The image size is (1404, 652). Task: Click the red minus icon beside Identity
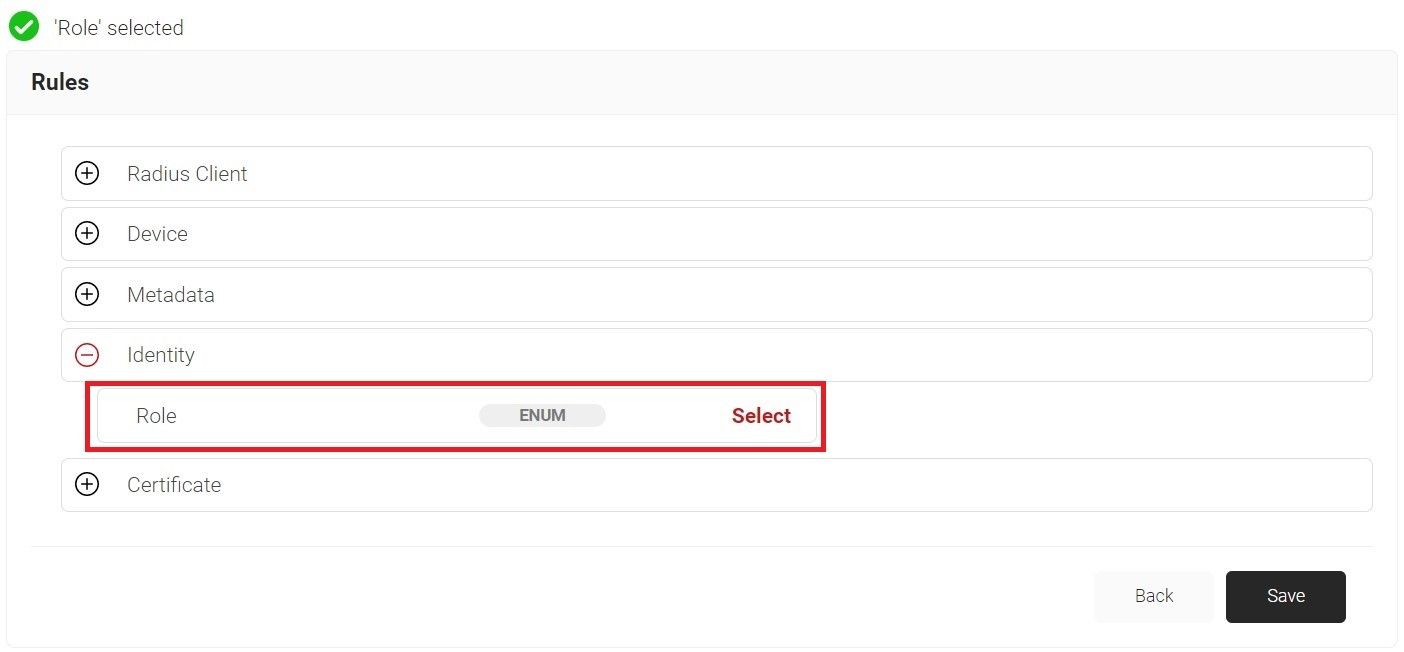pyautogui.click(x=88, y=355)
